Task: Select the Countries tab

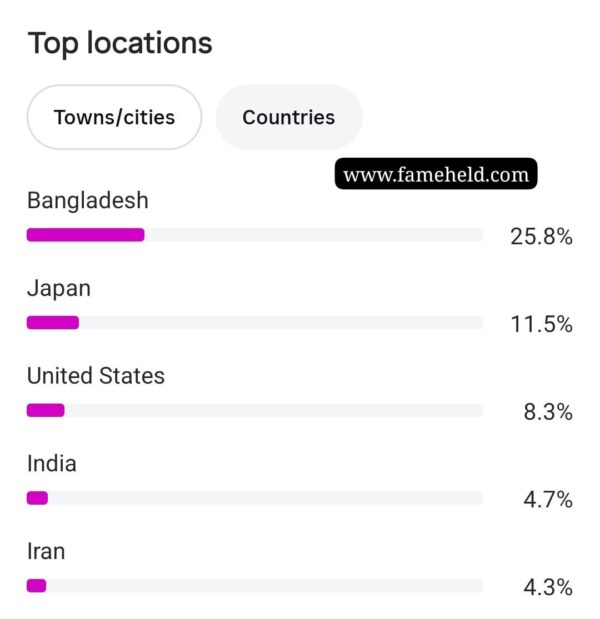Action: 289,117
